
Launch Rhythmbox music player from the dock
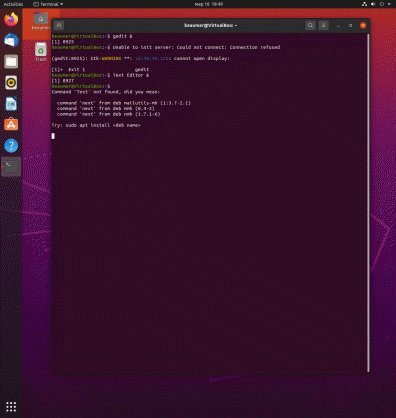click(x=11, y=83)
